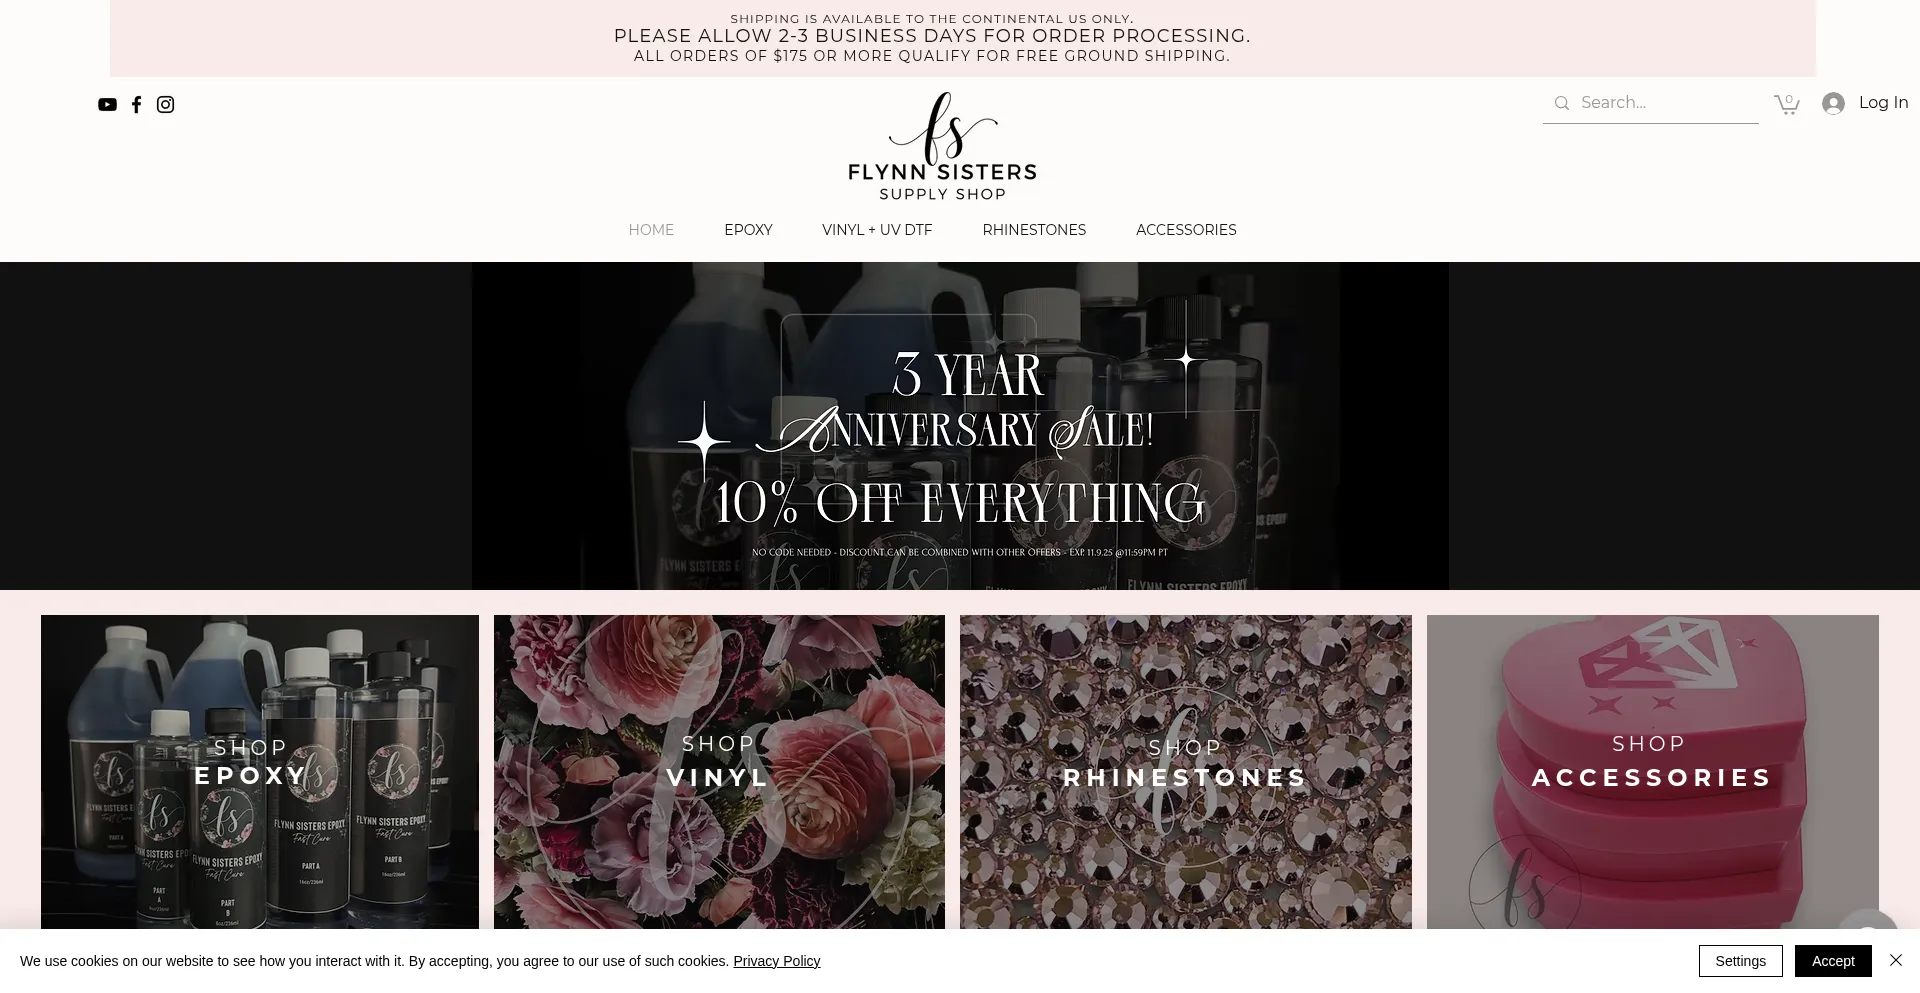Click the Log In user avatar icon
Screen dimensions: 1920x993
(x=1833, y=104)
